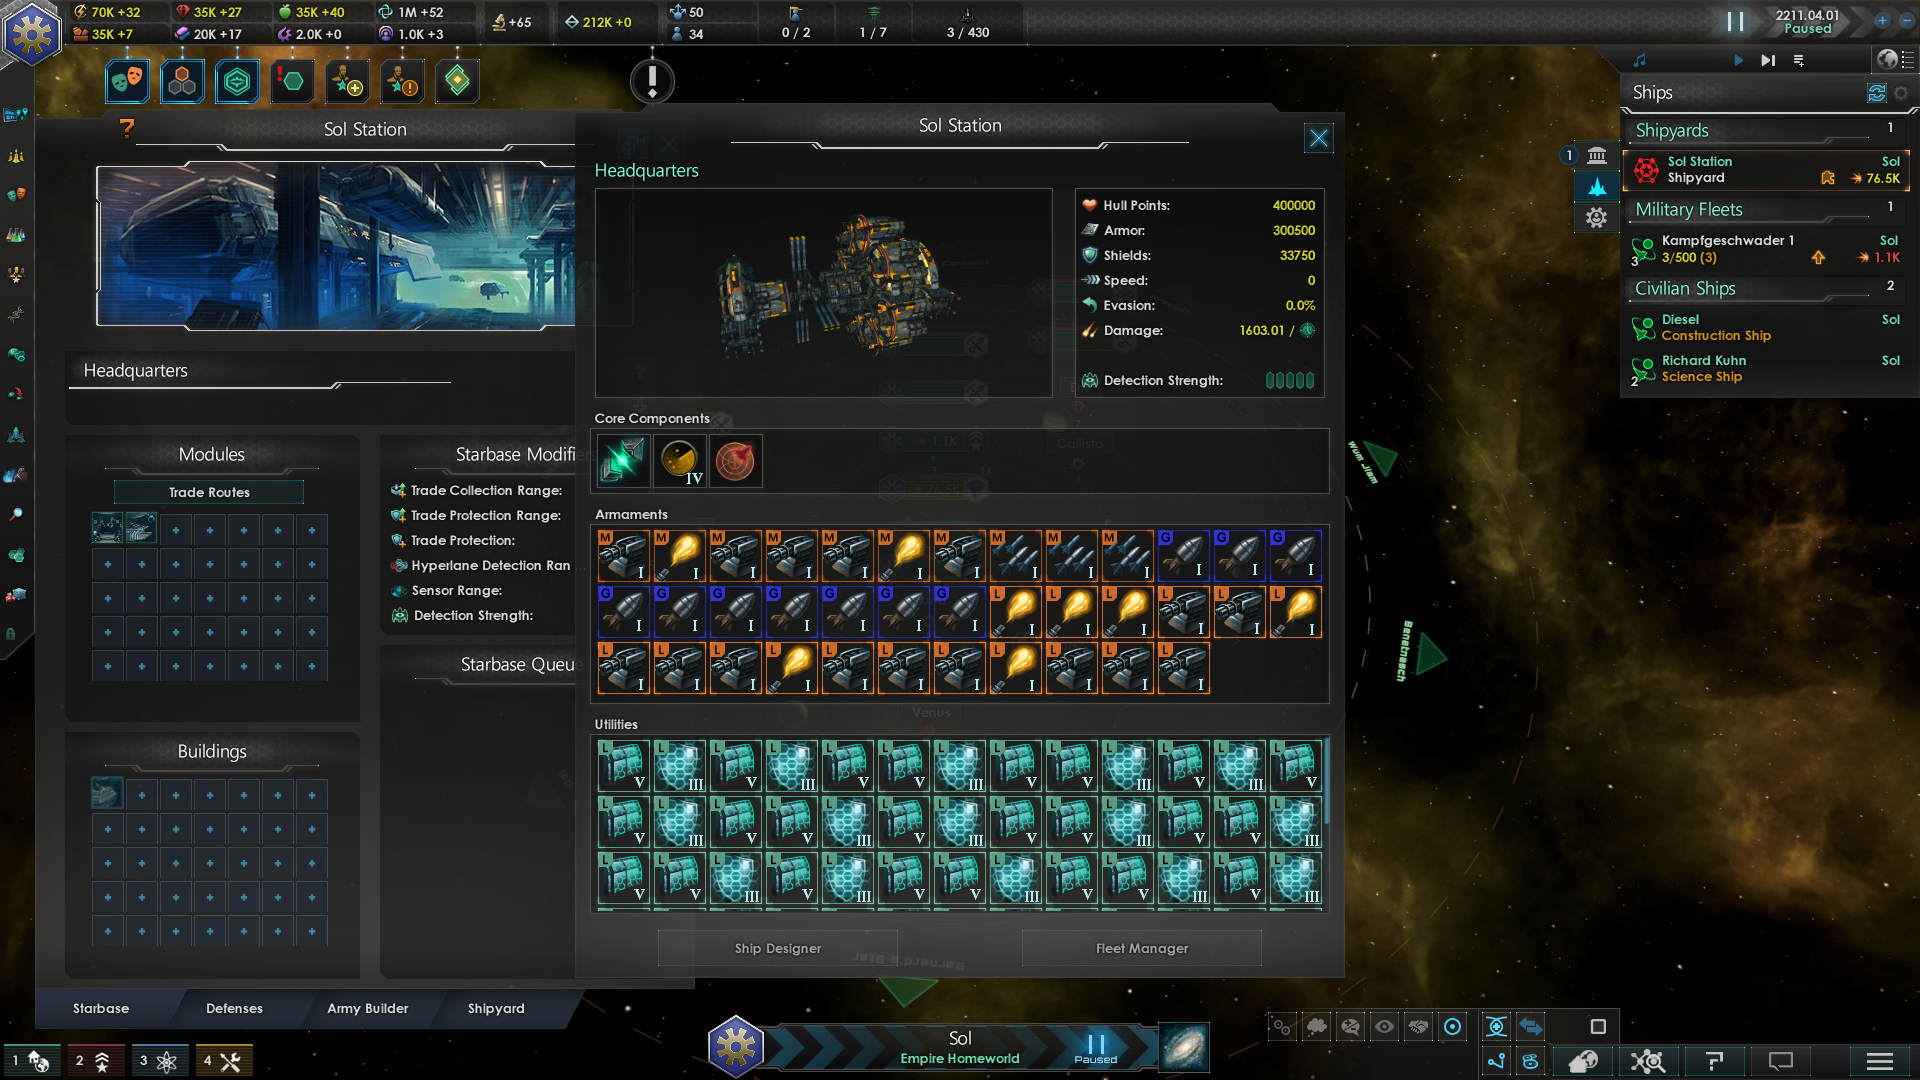Click the situation alert exclamation icon
Image resolution: width=1920 pixels, height=1080 pixels.
point(652,80)
